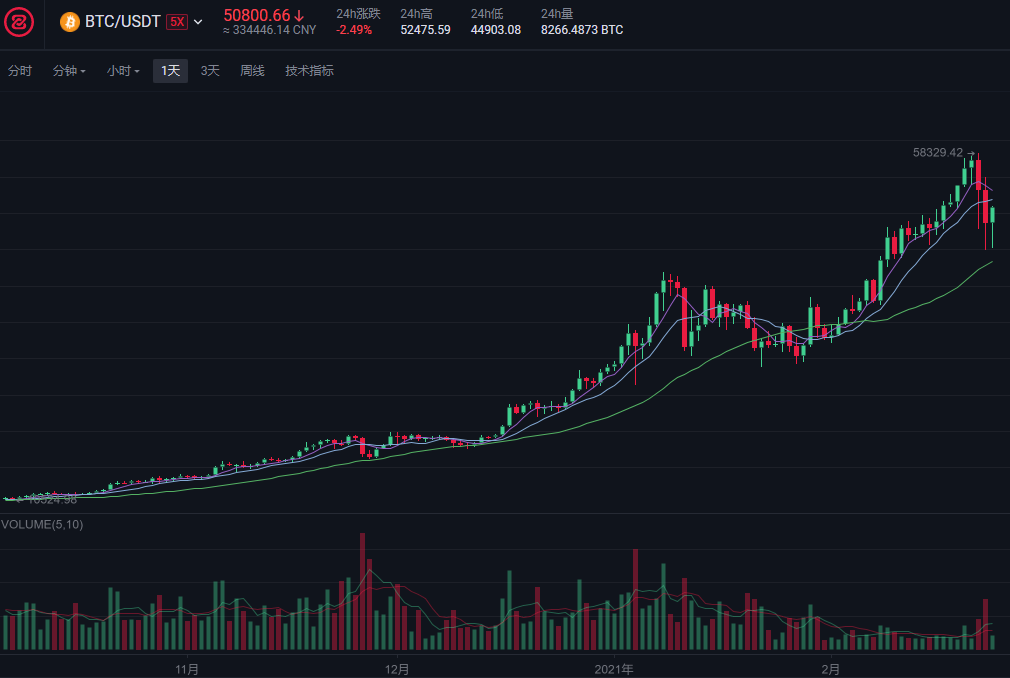Click the 24h volume 8266.4873 BTC

coord(582,30)
